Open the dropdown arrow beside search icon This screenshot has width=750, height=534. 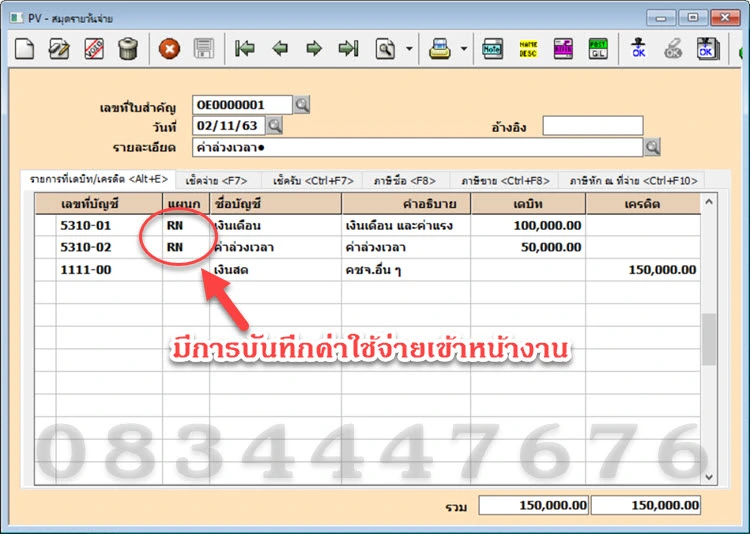point(409,48)
